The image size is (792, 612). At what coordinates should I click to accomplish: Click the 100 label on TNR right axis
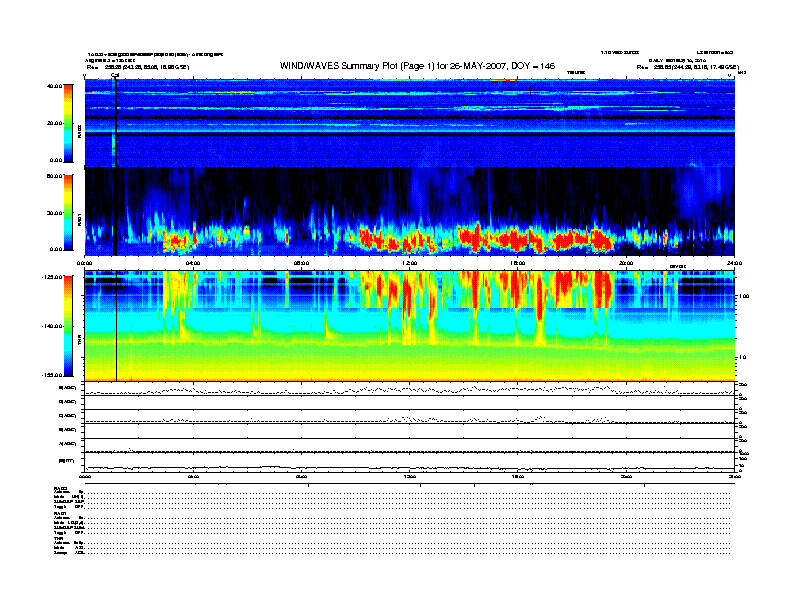coord(744,296)
